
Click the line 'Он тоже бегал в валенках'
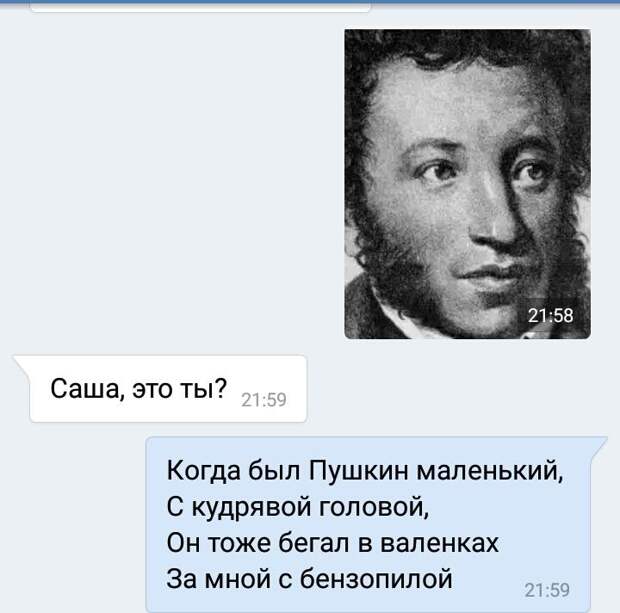[x=333, y=543]
